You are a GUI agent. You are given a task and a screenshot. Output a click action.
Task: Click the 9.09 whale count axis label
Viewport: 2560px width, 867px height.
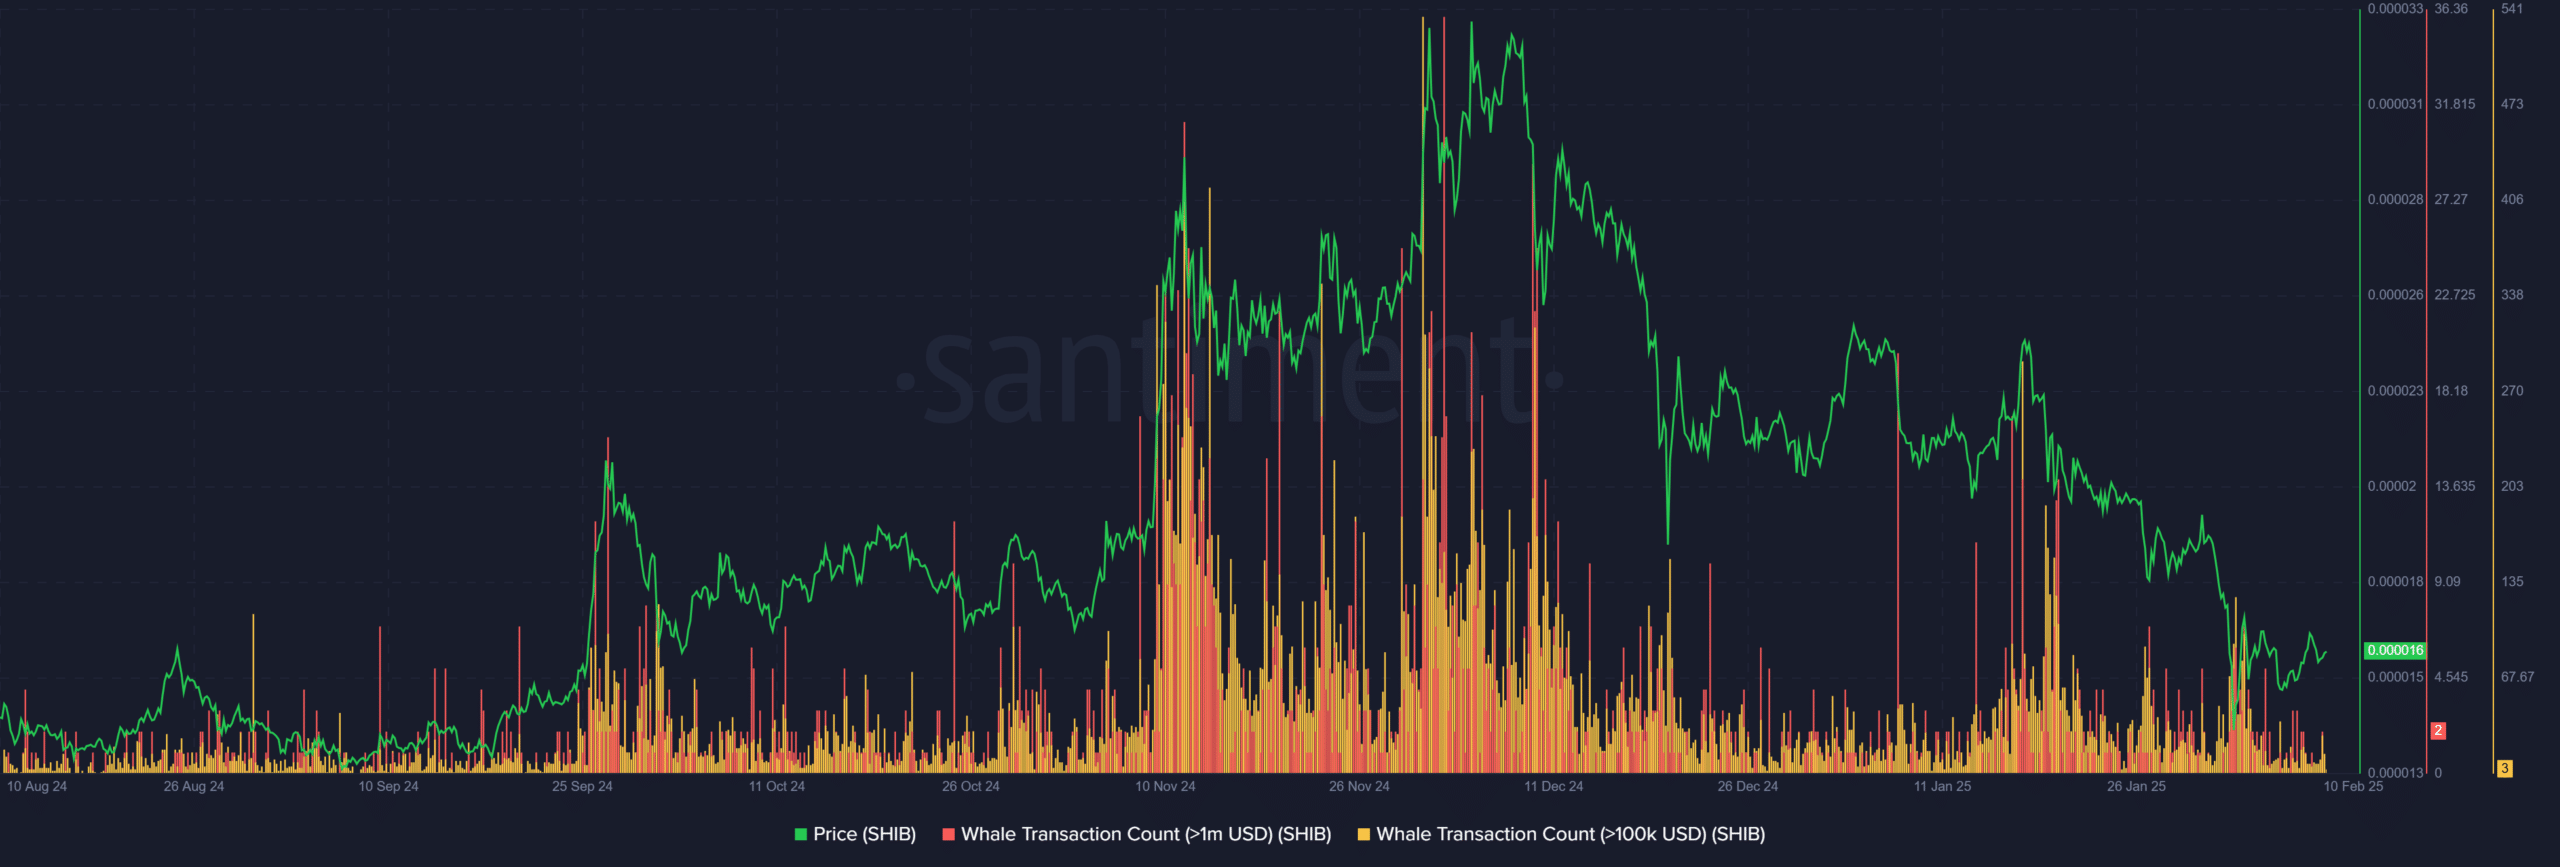[x=2447, y=582]
